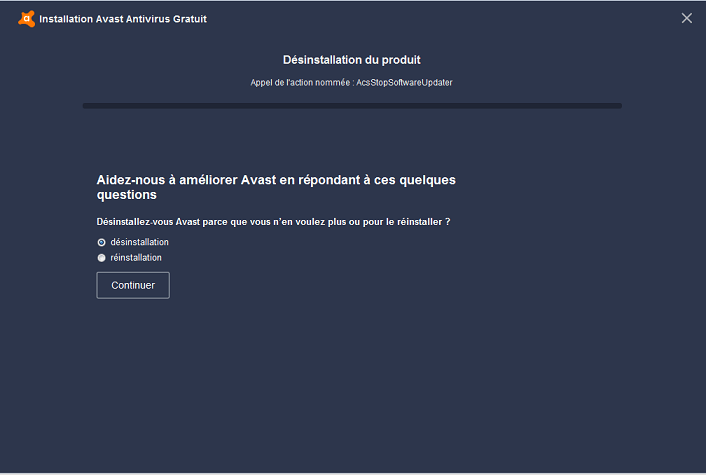Viewport: 706px width, 475px height.
Task: Click the word "questions" in the survey heading
Action: [126, 195]
